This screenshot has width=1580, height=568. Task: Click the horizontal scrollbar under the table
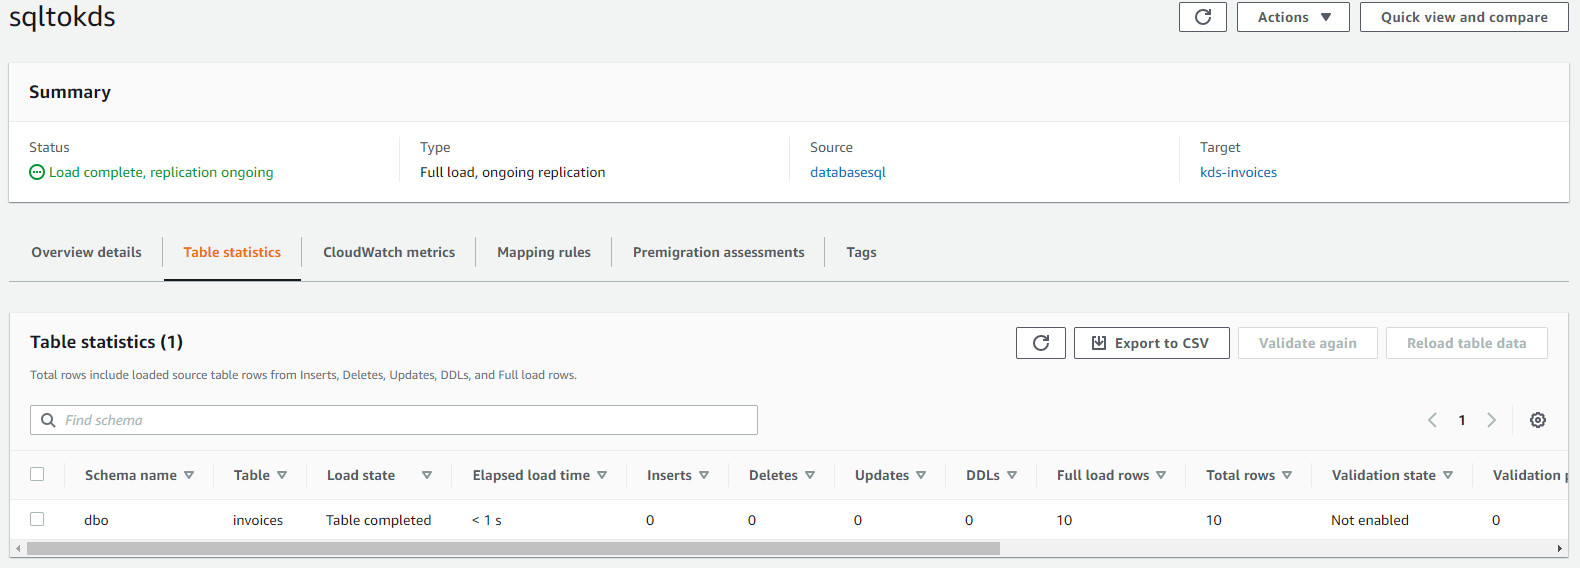(x=513, y=548)
